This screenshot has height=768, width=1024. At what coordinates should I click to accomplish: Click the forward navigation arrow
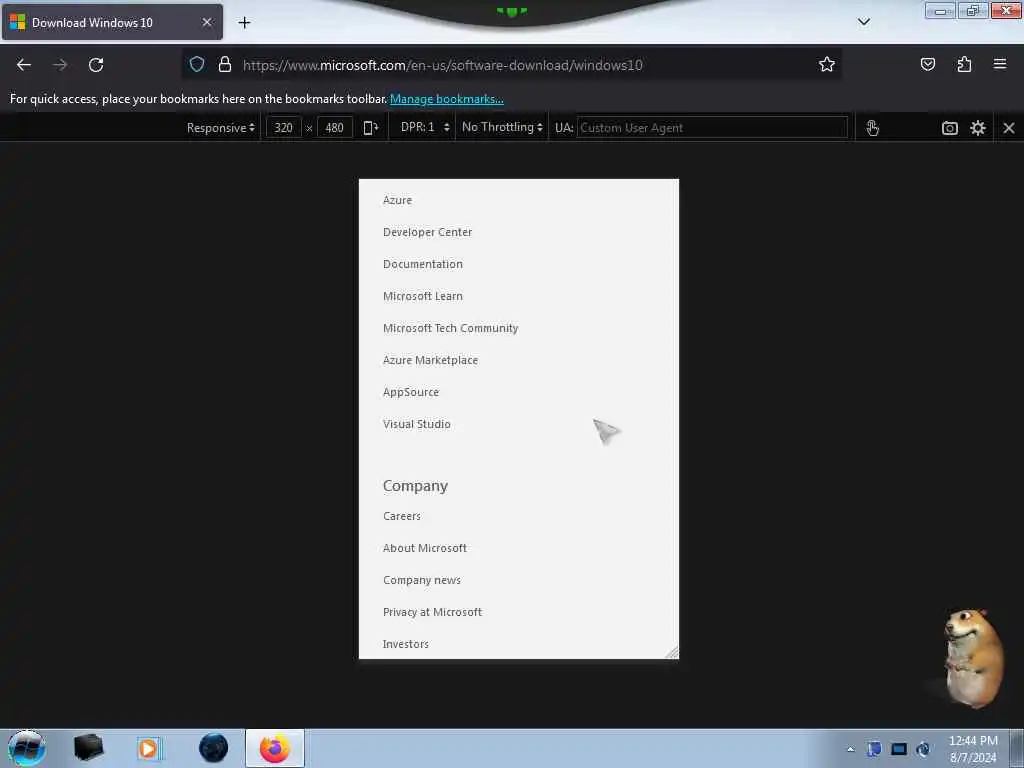tap(60, 65)
